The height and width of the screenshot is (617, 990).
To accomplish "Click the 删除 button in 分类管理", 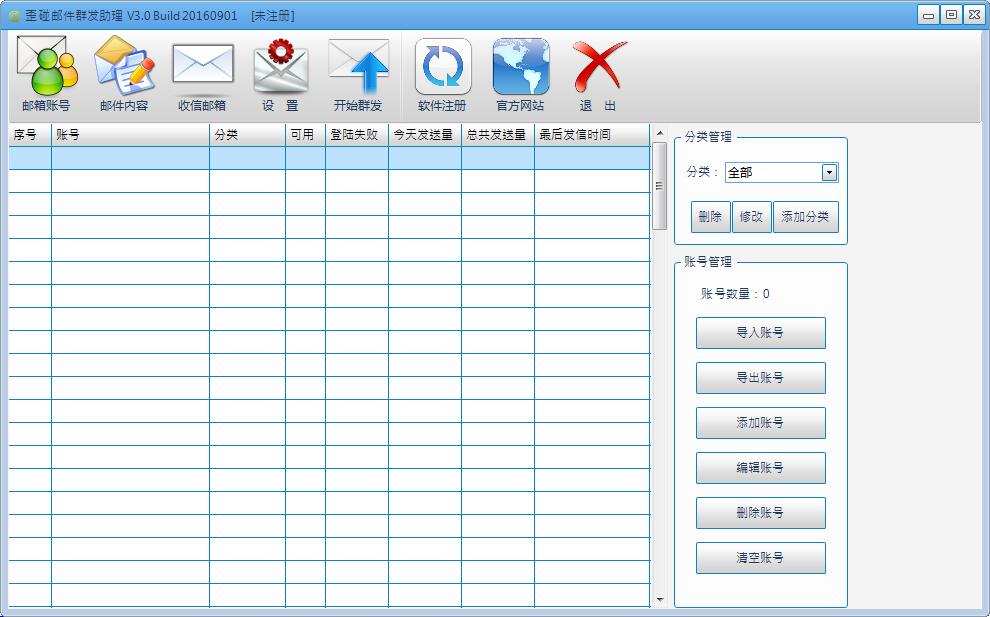I will pyautogui.click(x=710, y=217).
